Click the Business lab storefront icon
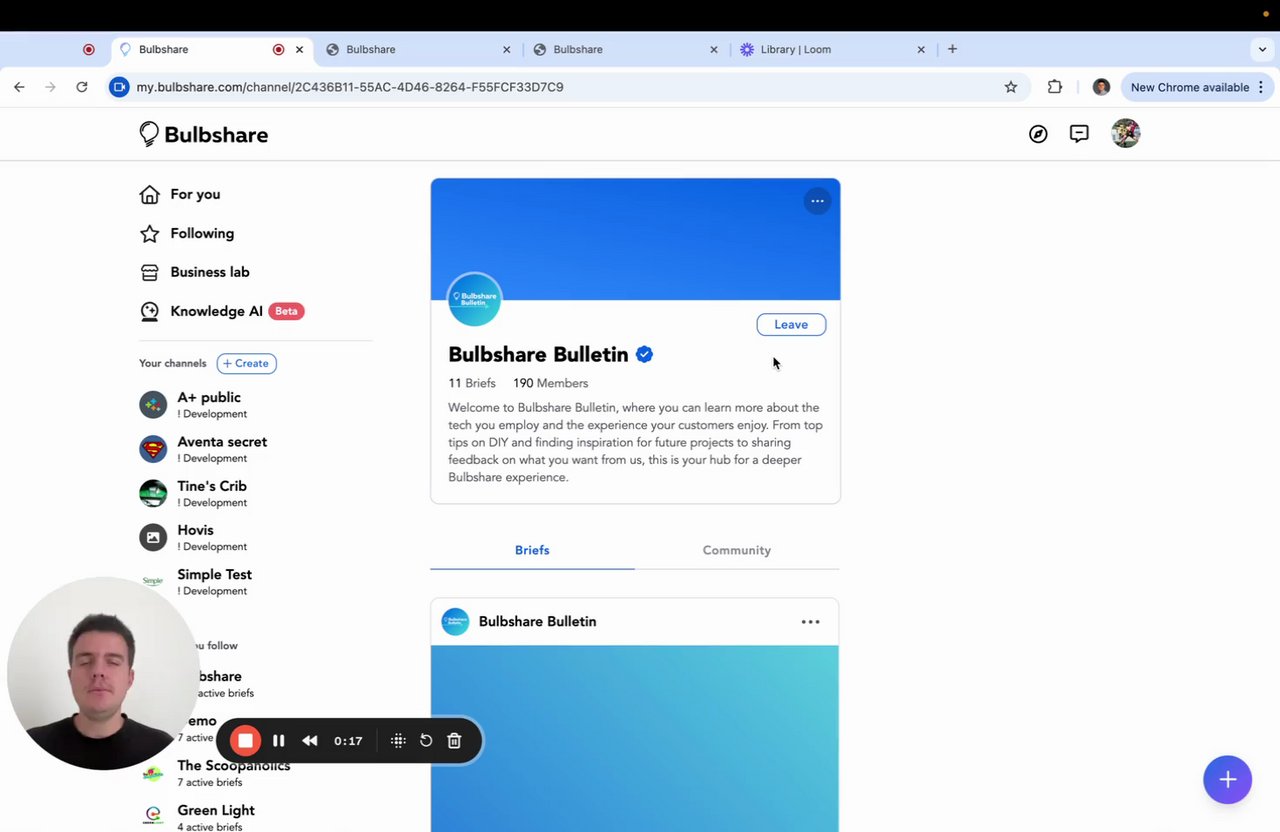1280x832 pixels. tap(149, 272)
